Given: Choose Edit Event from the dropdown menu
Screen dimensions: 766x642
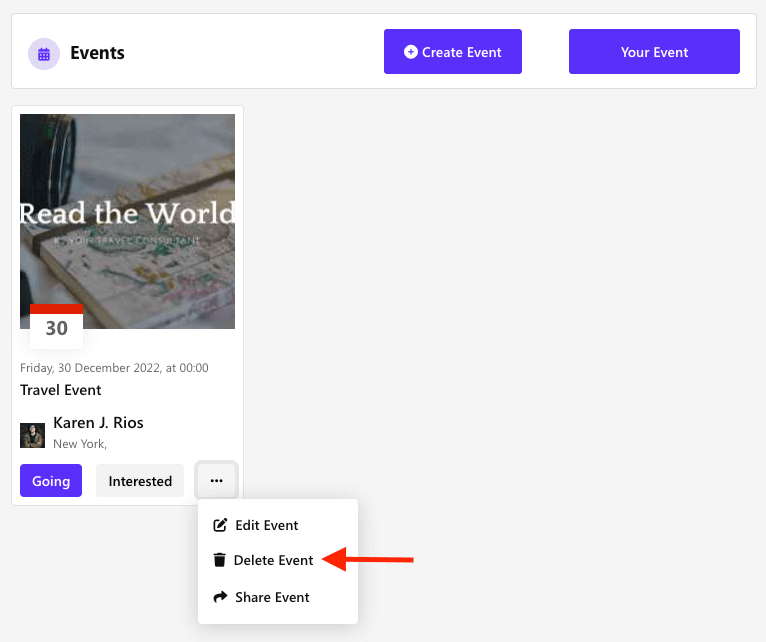Looking at the screenshot, I should tap(266, 525).
